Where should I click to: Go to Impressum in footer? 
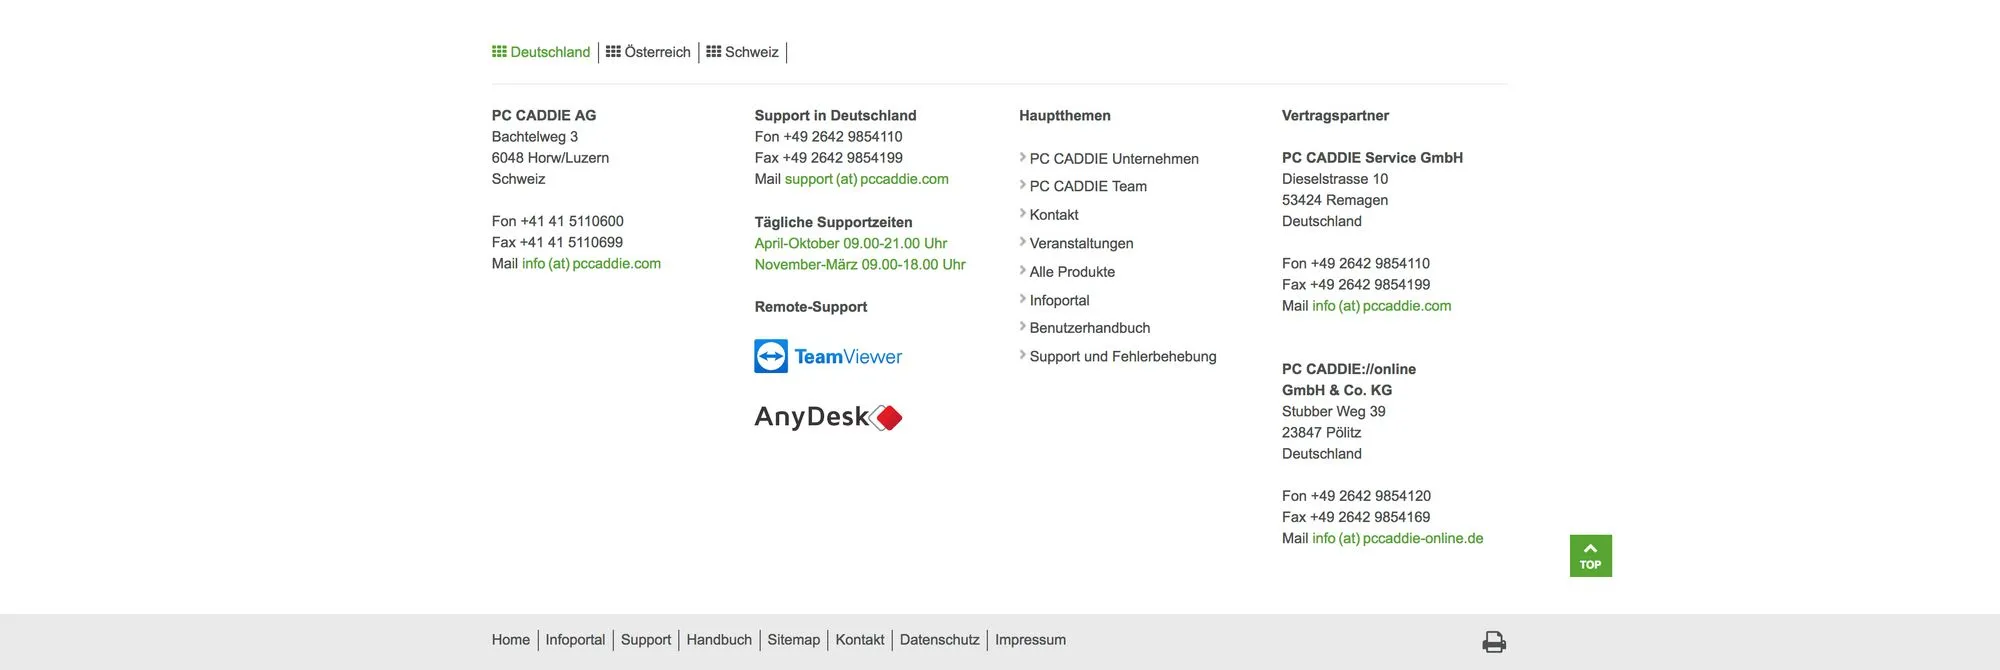click(1030, 640)
